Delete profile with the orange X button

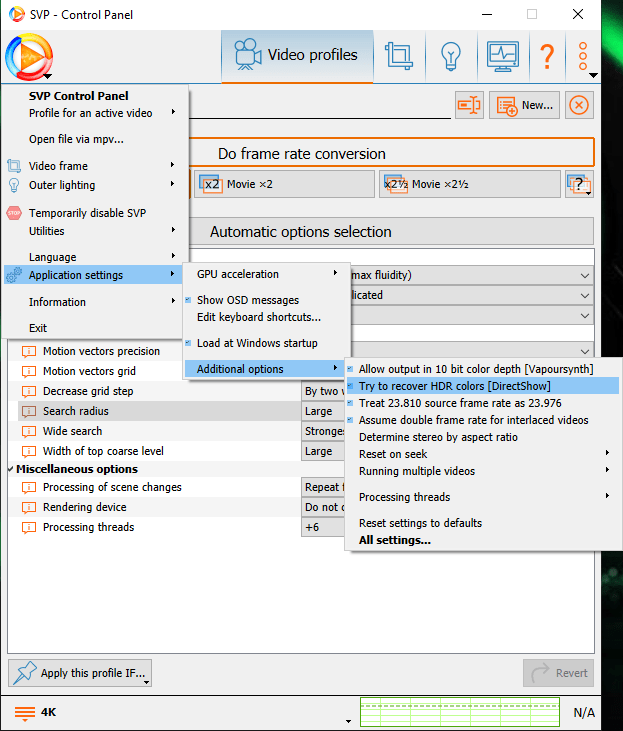tap(579, 105)
